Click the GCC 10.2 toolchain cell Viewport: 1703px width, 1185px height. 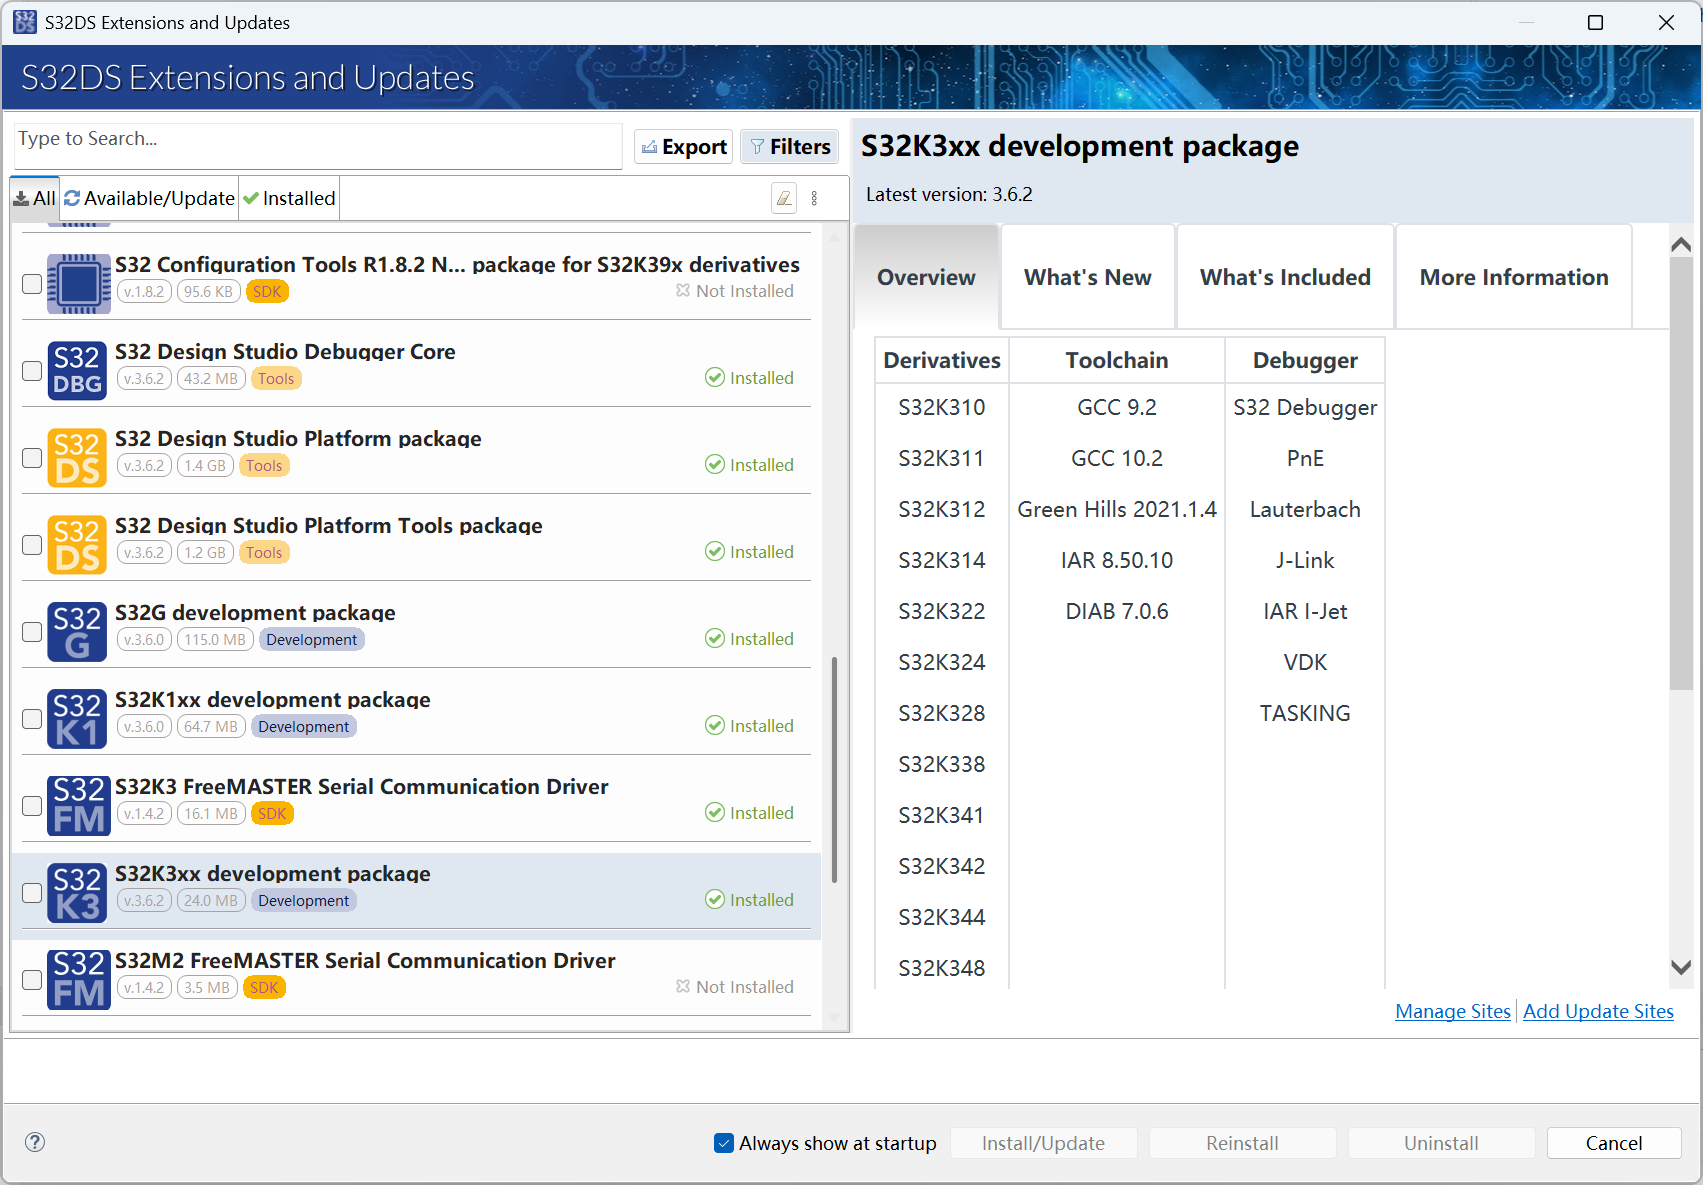(1117, 458)
